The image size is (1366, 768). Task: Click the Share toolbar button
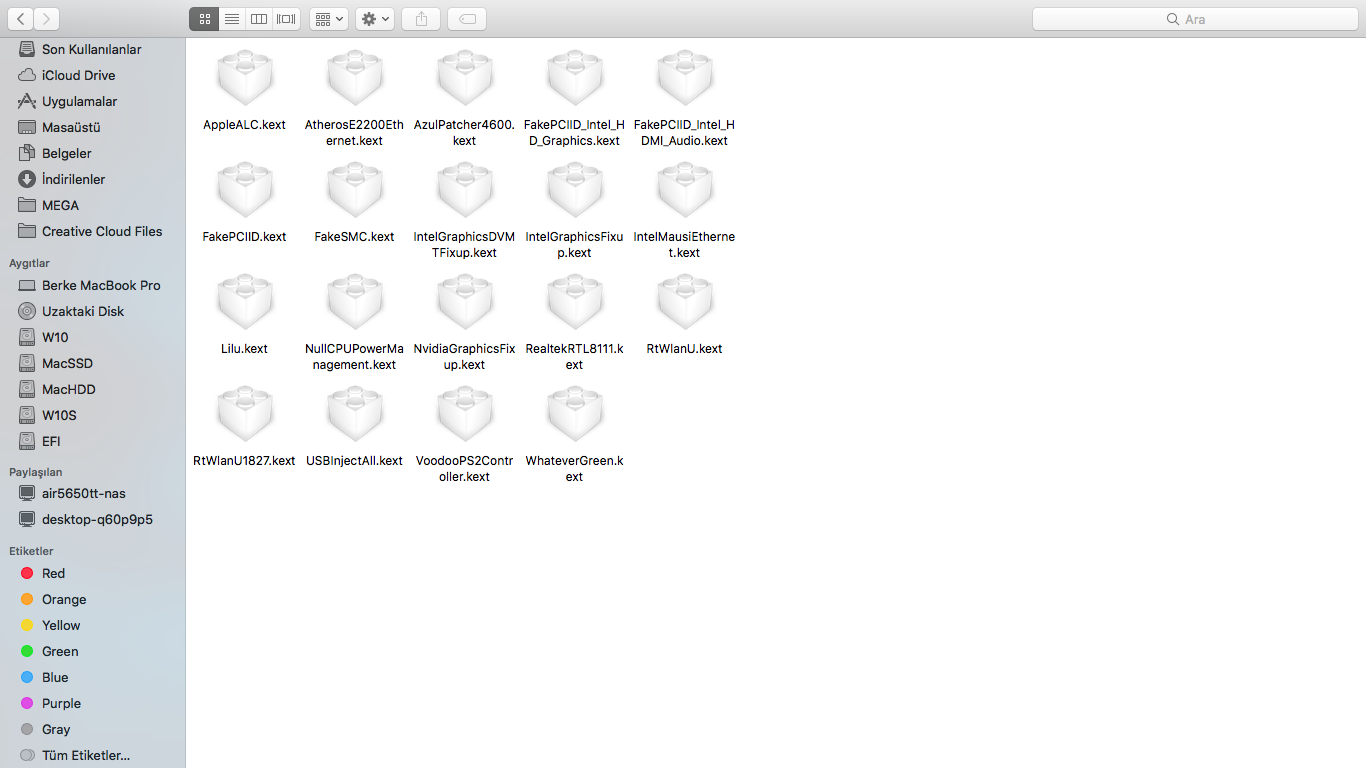[421, 19]
